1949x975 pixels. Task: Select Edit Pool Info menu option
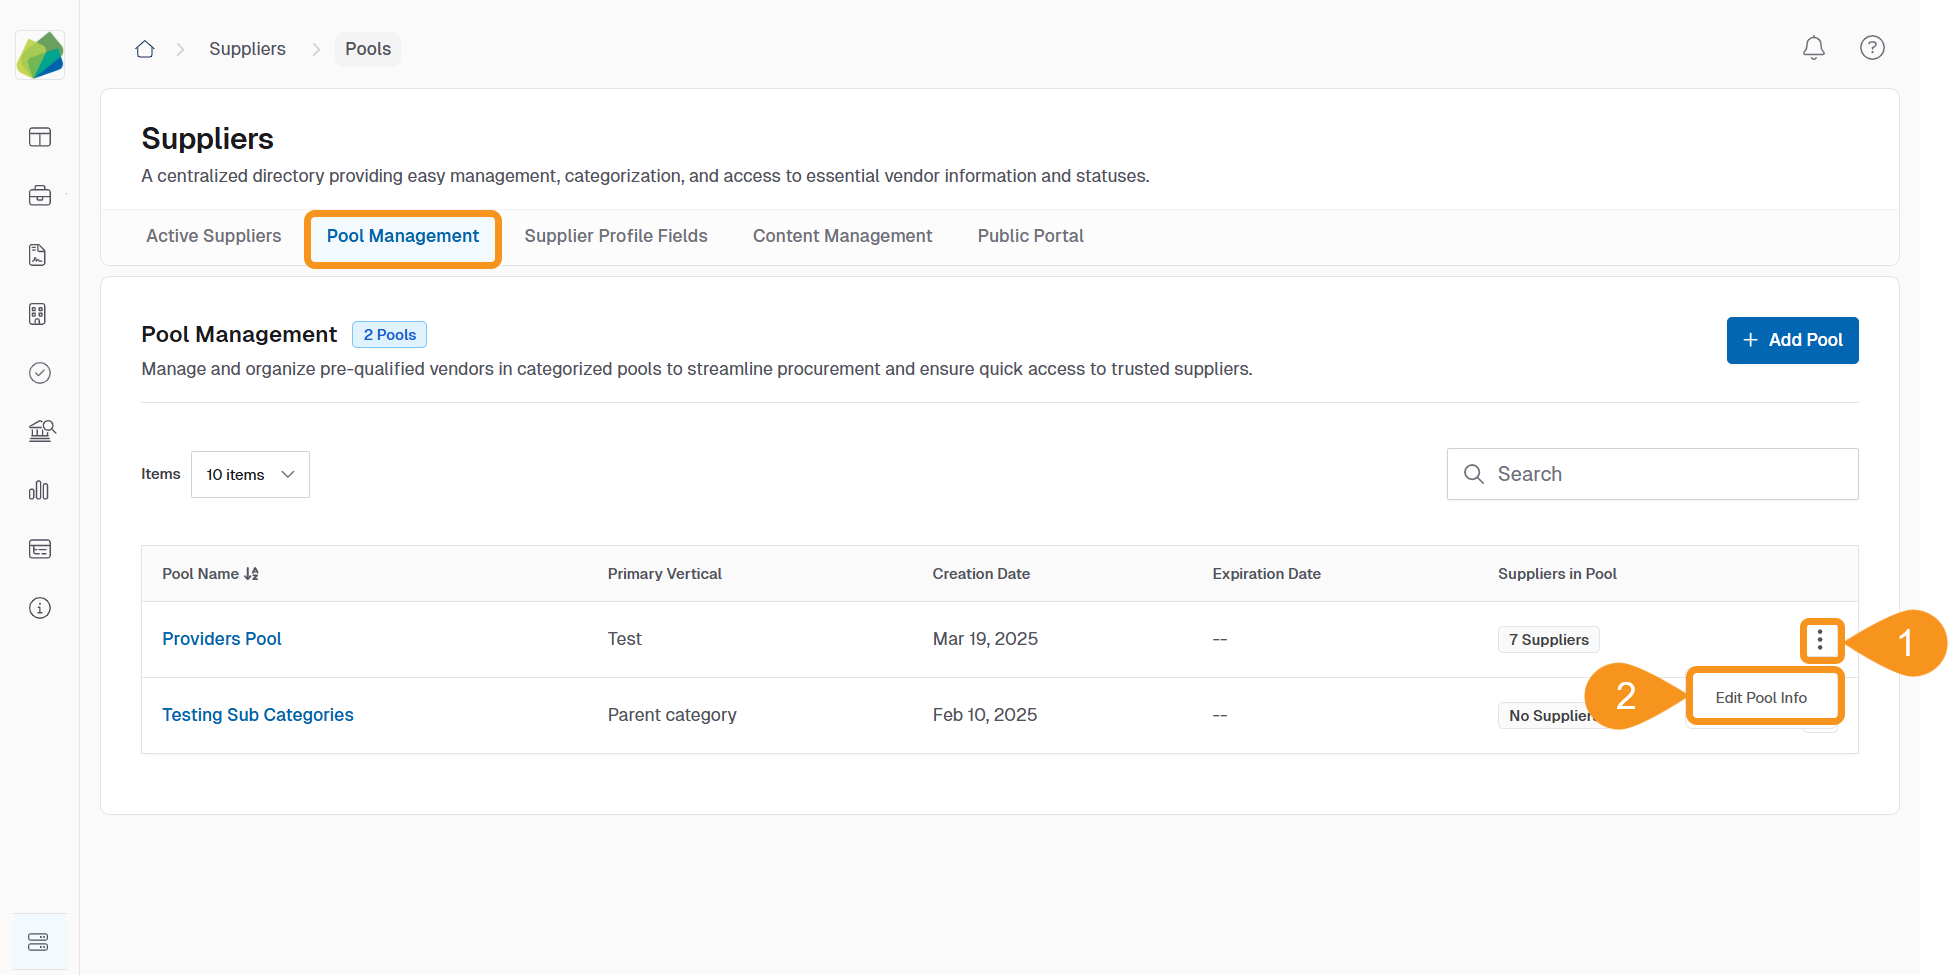pyautogui.click(x=1761, y=698)
